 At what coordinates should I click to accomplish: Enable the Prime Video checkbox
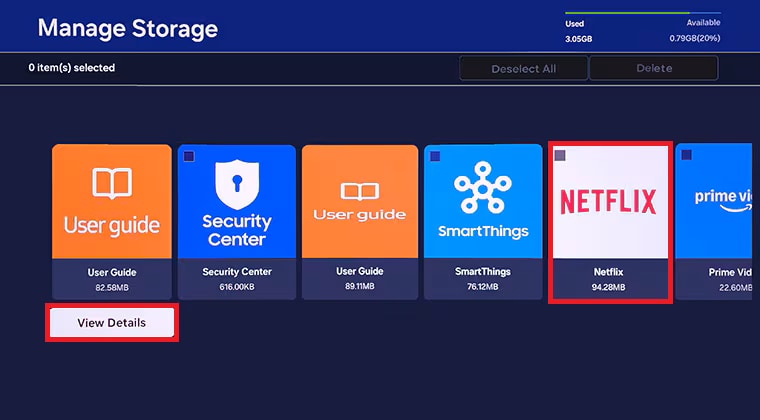tap(685, 156)
